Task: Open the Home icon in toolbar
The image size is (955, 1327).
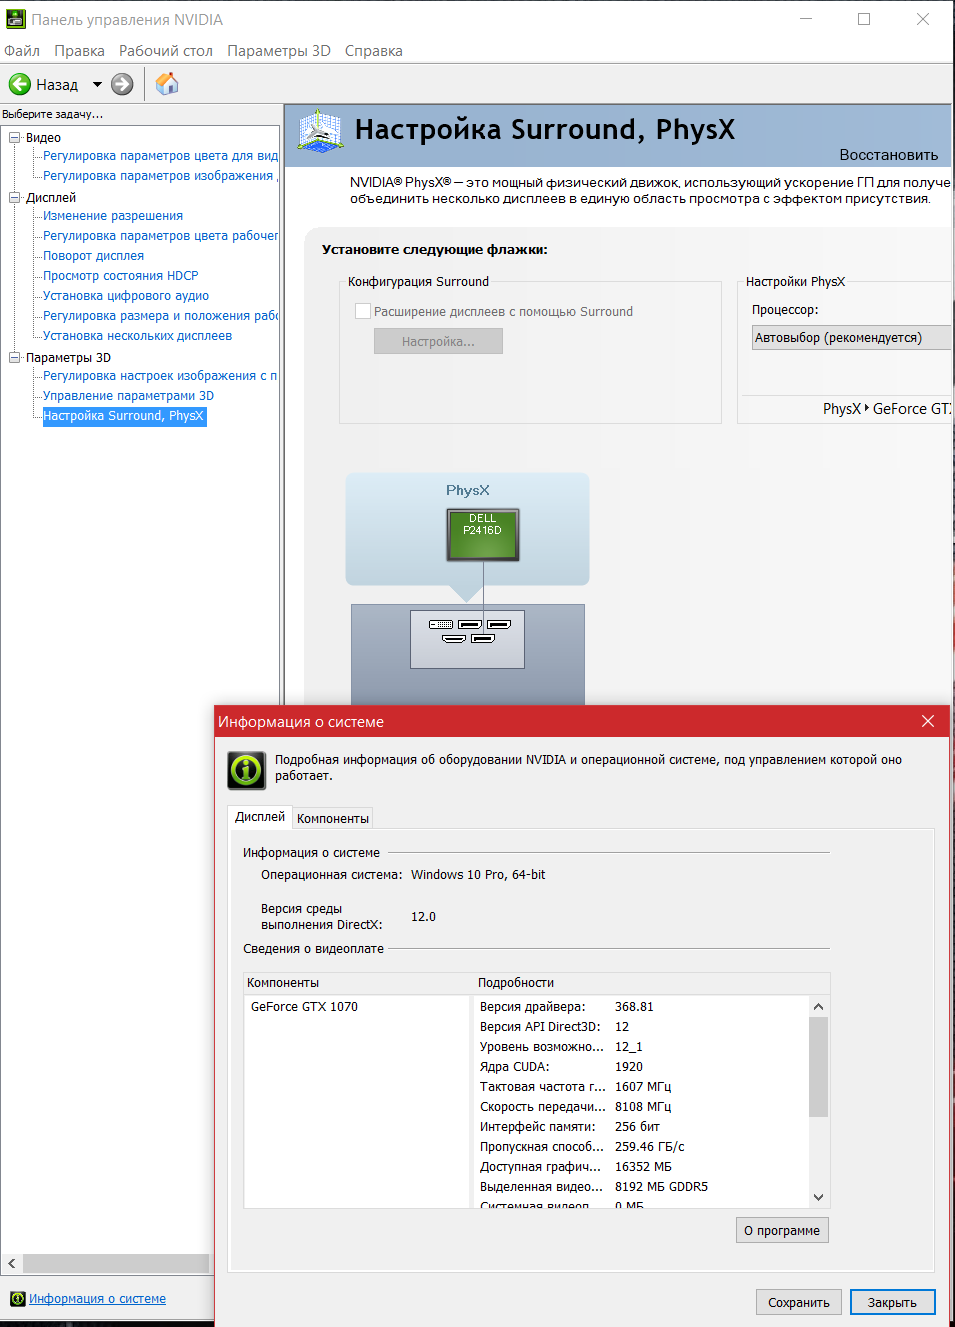Action: (167, 84)
